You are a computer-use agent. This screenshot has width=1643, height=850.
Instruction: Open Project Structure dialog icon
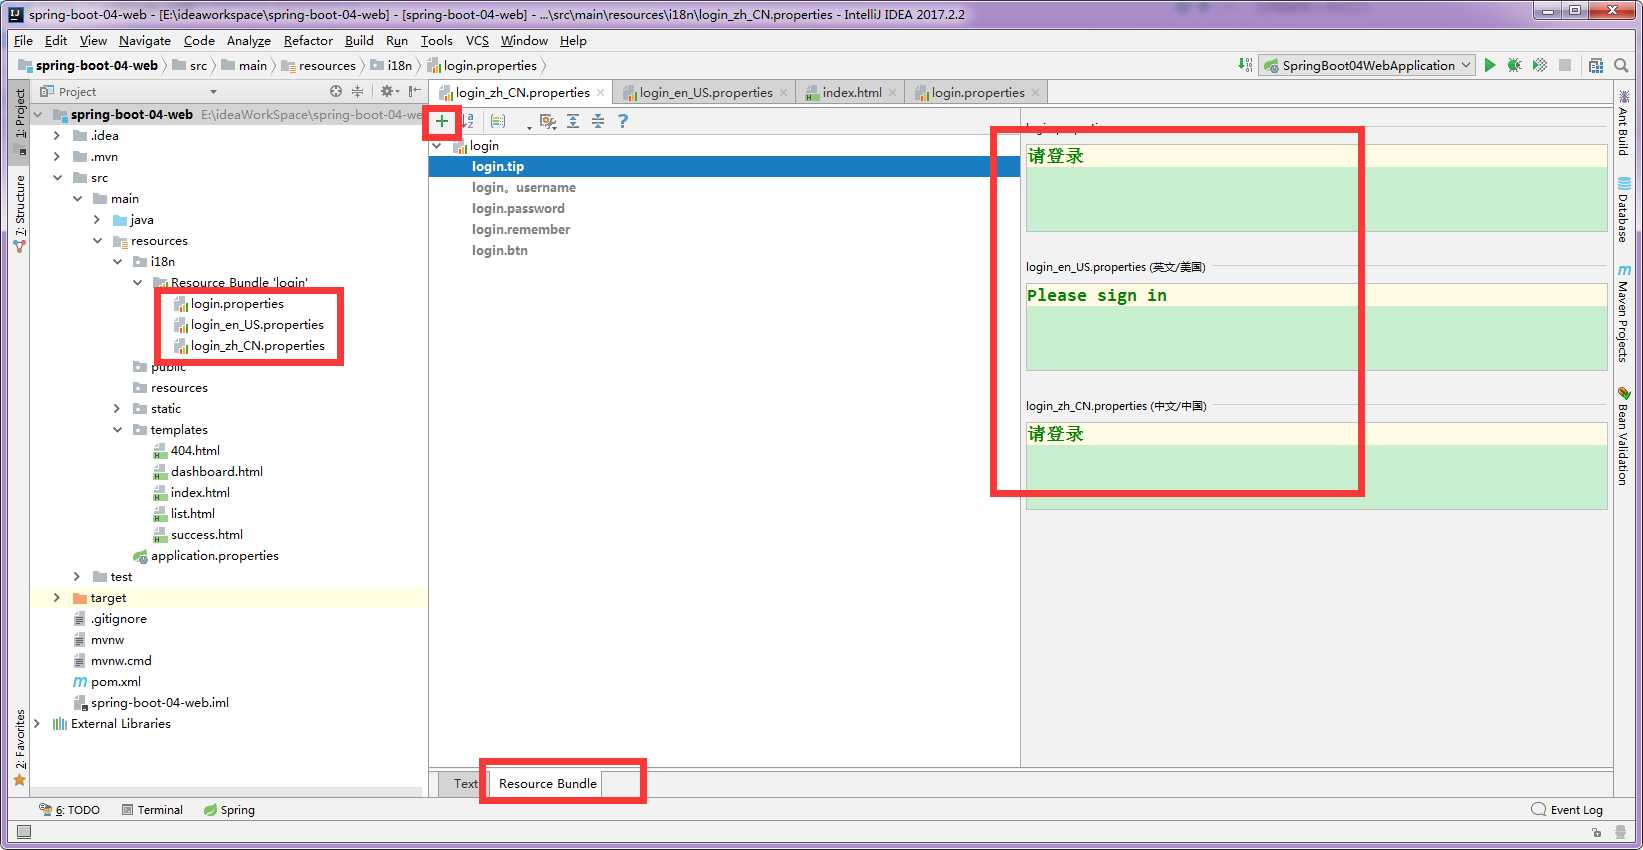click(x=1596, y=65)
